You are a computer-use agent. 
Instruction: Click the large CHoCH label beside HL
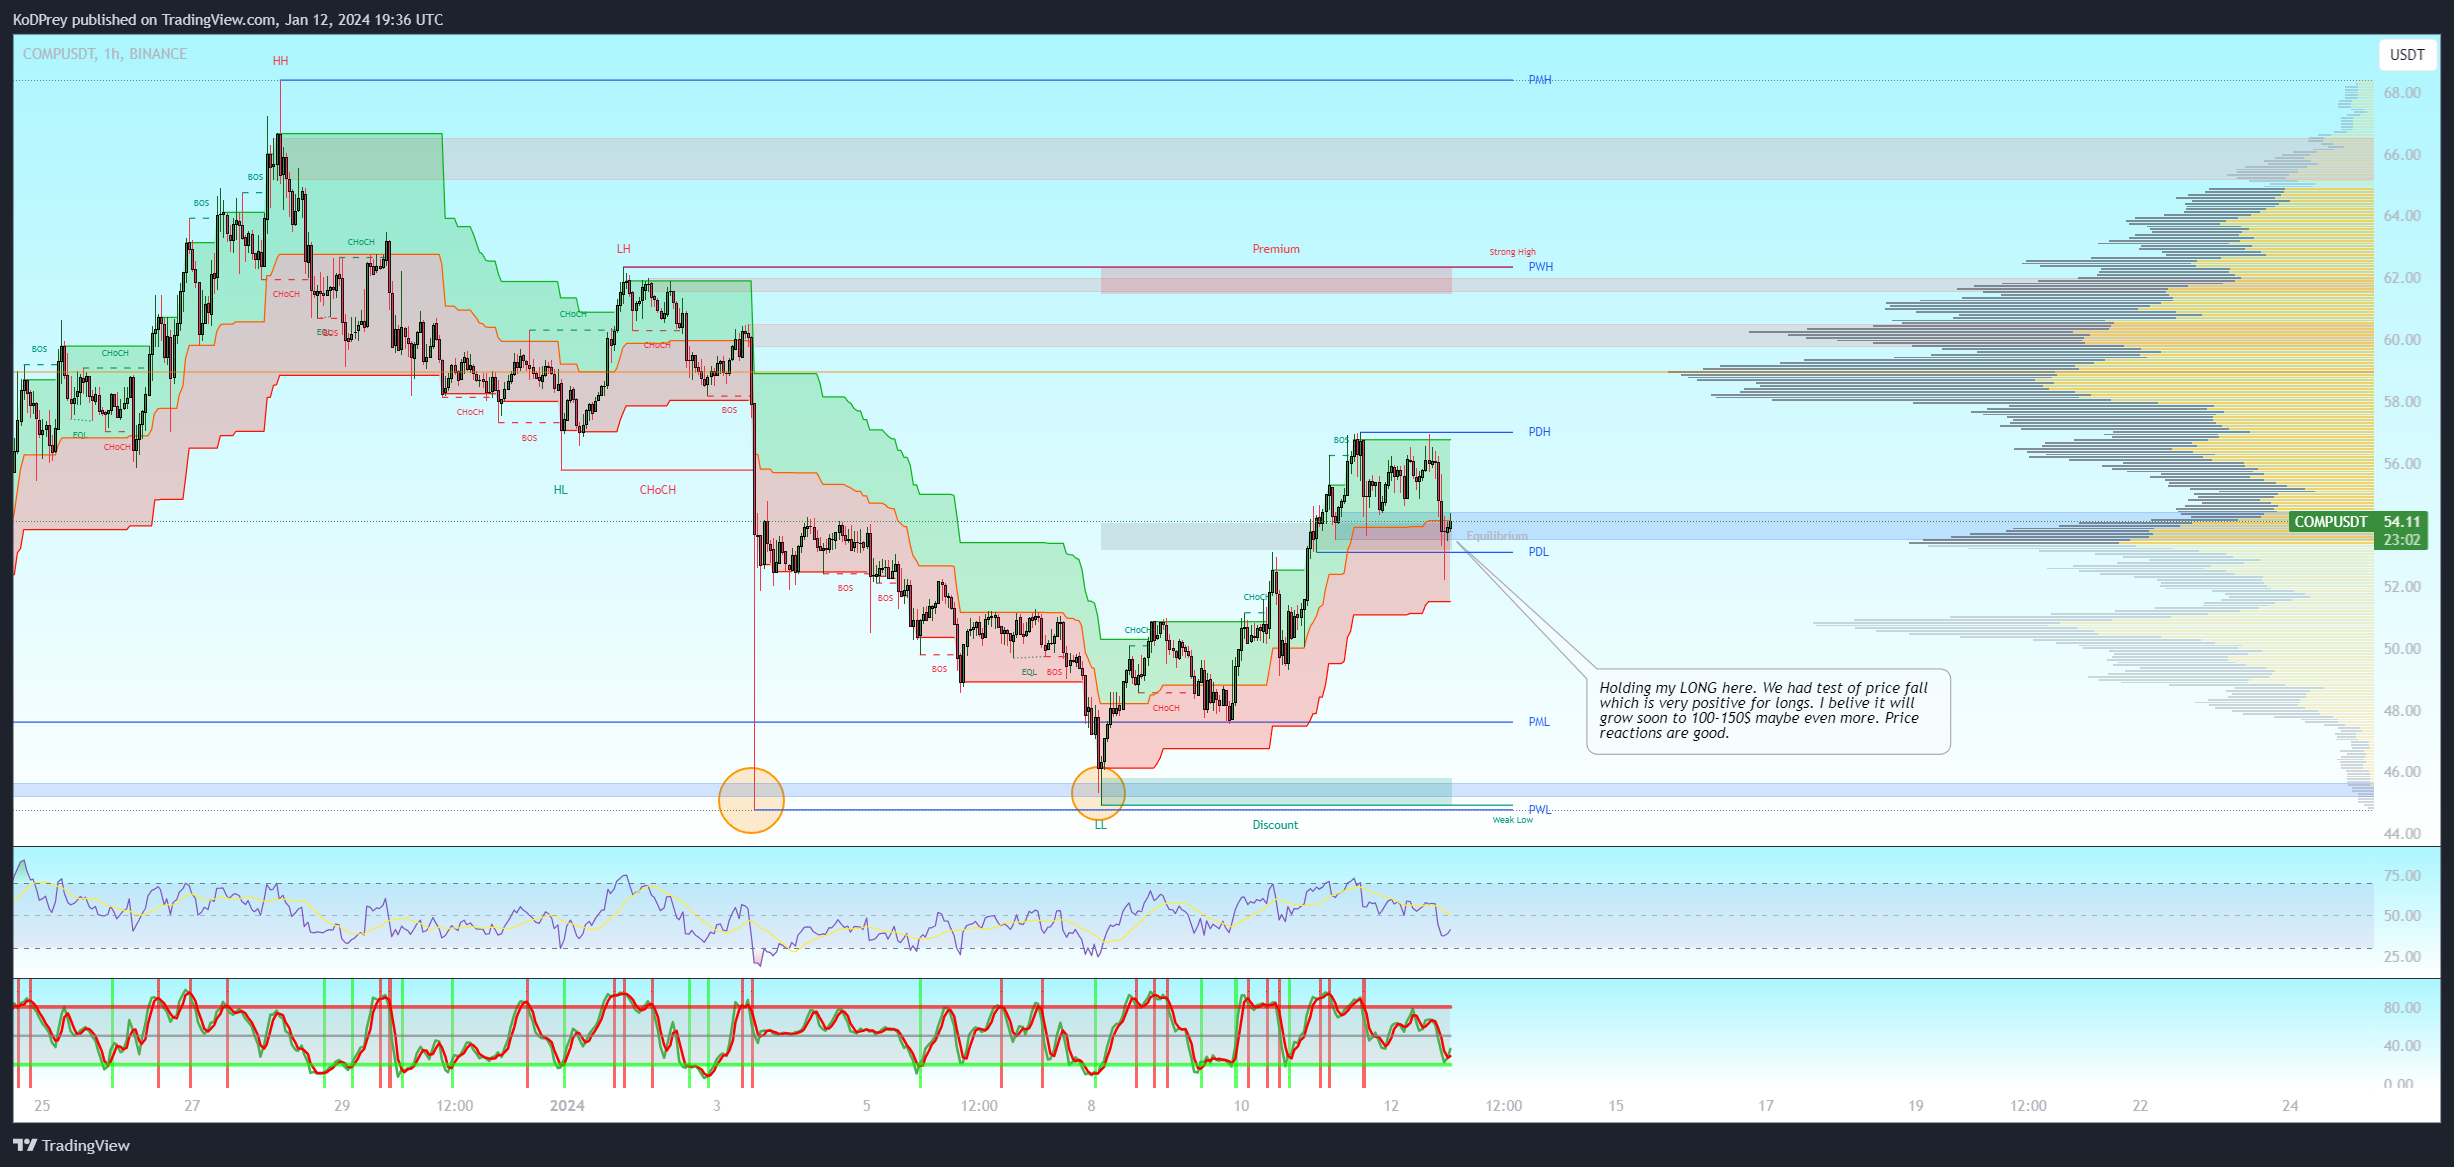pyautogui.click(x=658, y=490)
